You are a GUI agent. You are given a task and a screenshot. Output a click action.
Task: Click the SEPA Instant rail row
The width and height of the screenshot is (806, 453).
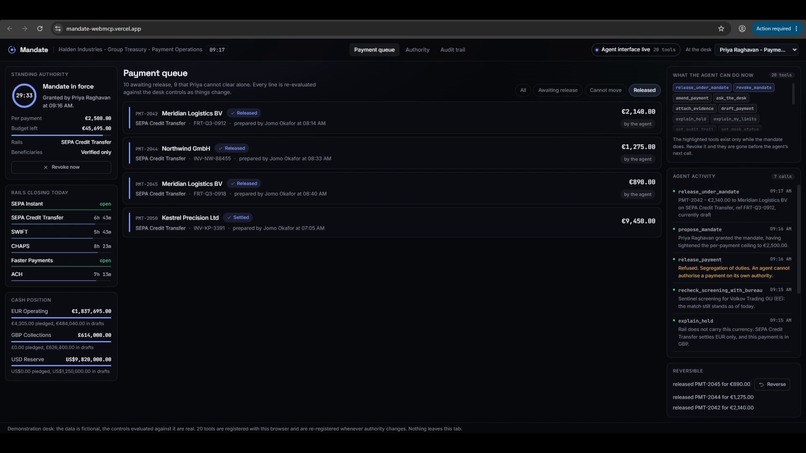tap(61, 205)
